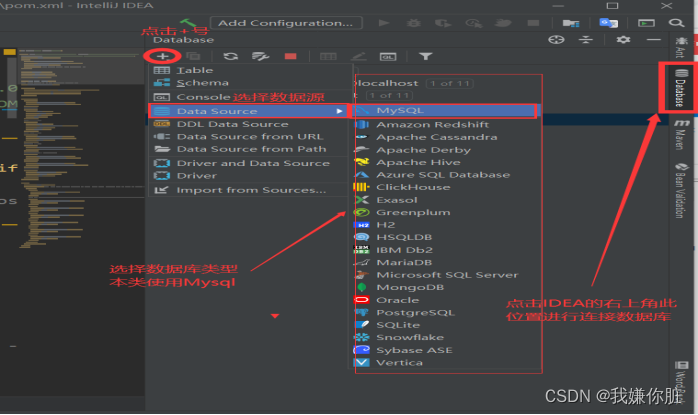Image resolution: width=698 pixels, height=415 pixels.
Task: Choose Oracle data source
Action: (x=446, y=300)
